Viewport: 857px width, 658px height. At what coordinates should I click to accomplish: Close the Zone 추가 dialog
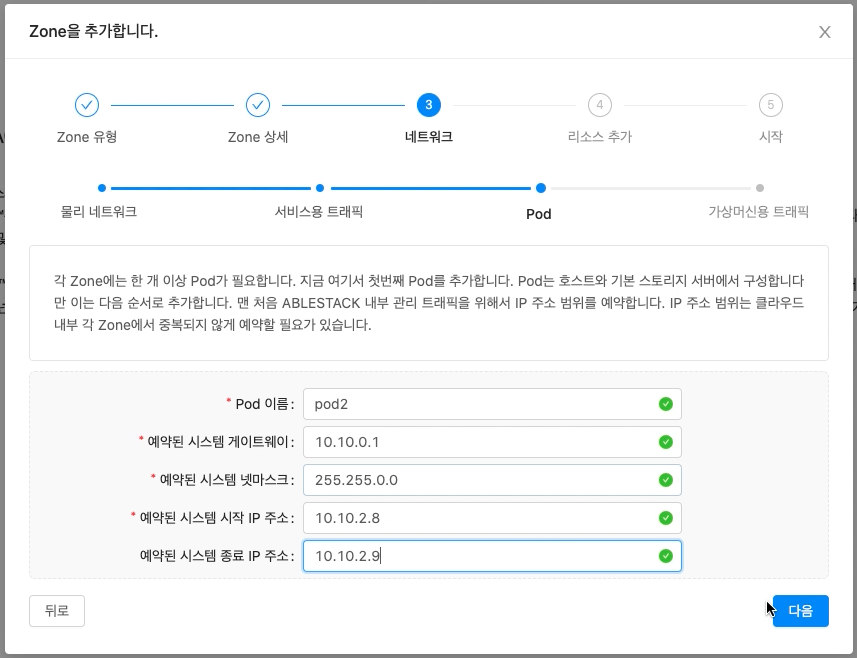pos(824,31)
